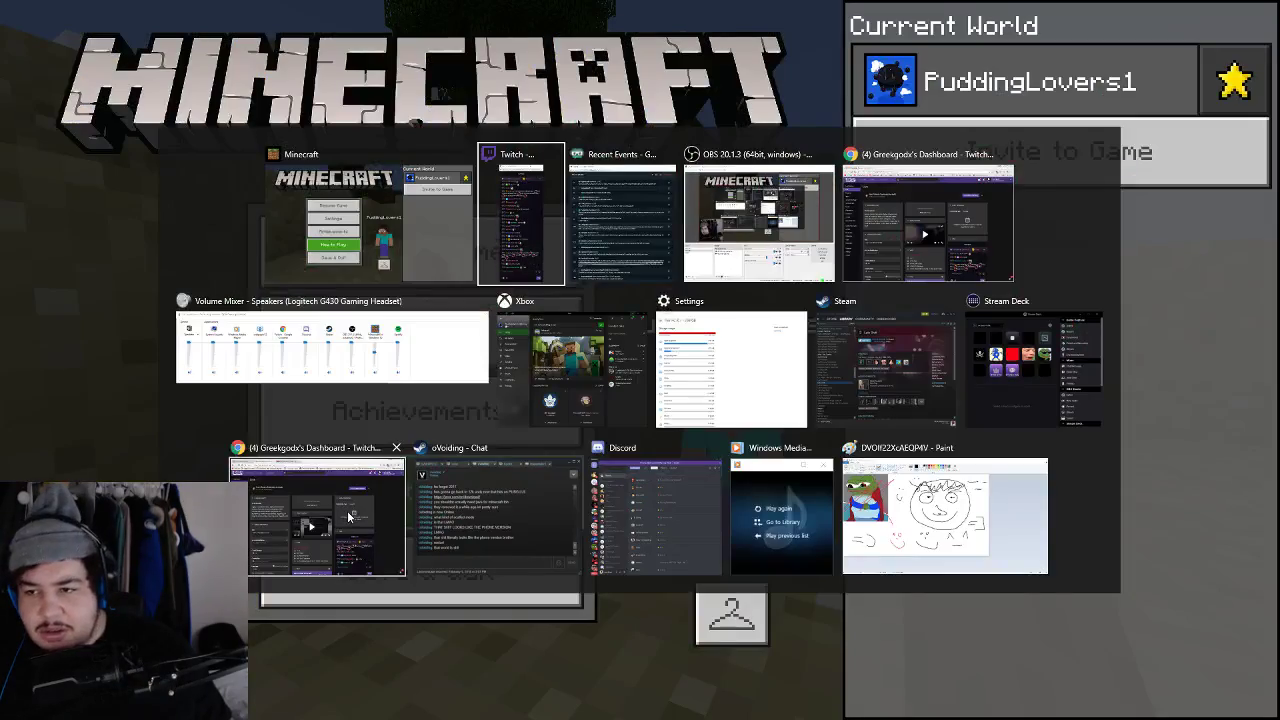
Task: Click the Chrome icon beside the OBS entry
Action: [850, 154]
